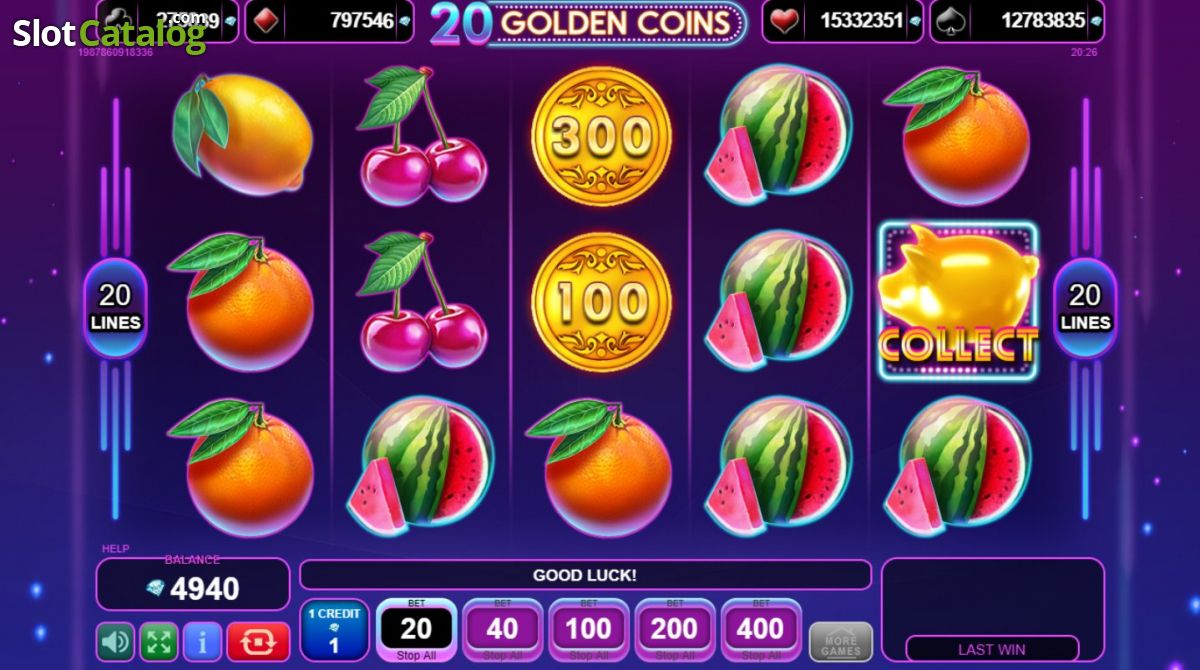Screen dimensions: 1200x670
Task: Open the left 20 Lines selector
Action: [x=115, y=307]
